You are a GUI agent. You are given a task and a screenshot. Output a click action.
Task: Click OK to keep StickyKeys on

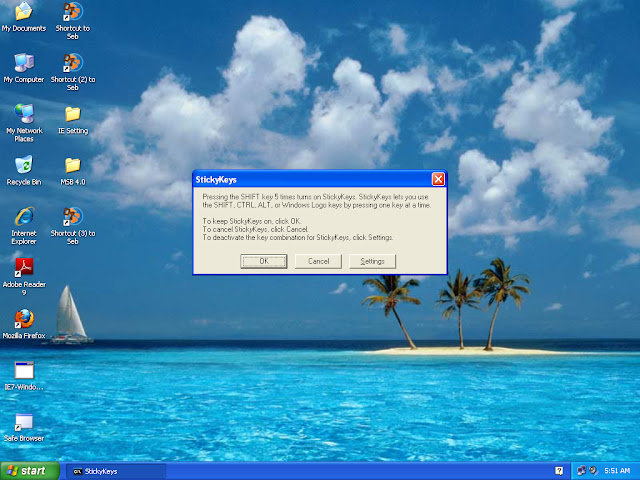(x=264, y=261)
